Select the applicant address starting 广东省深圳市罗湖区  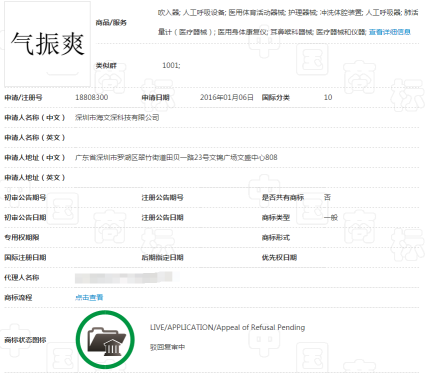click(x=176, y=157)
